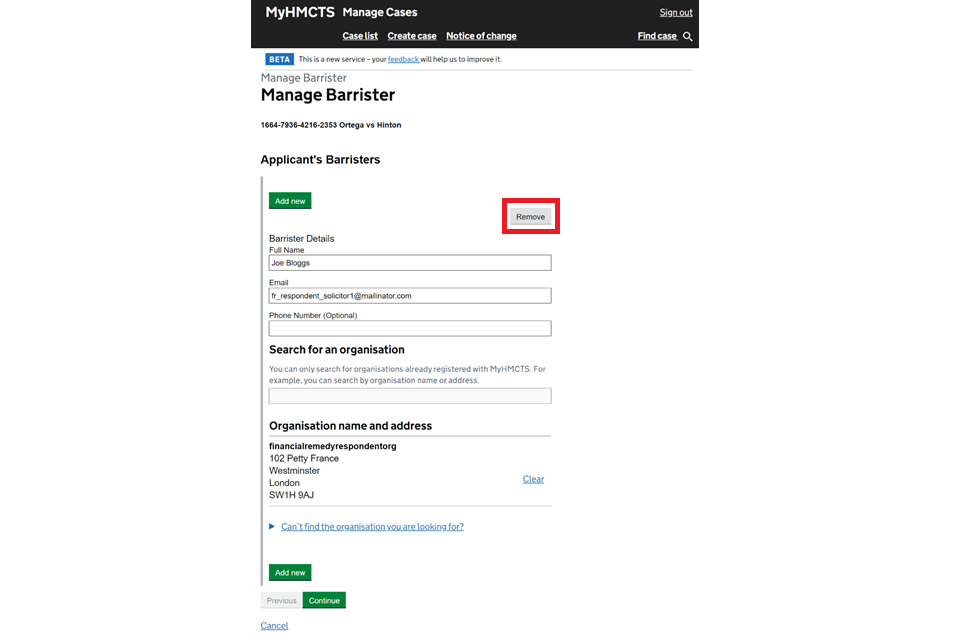This screenshot has height=640, width=960.
Task: Click the MyHMCTS logo text
Action: point(299,13)
